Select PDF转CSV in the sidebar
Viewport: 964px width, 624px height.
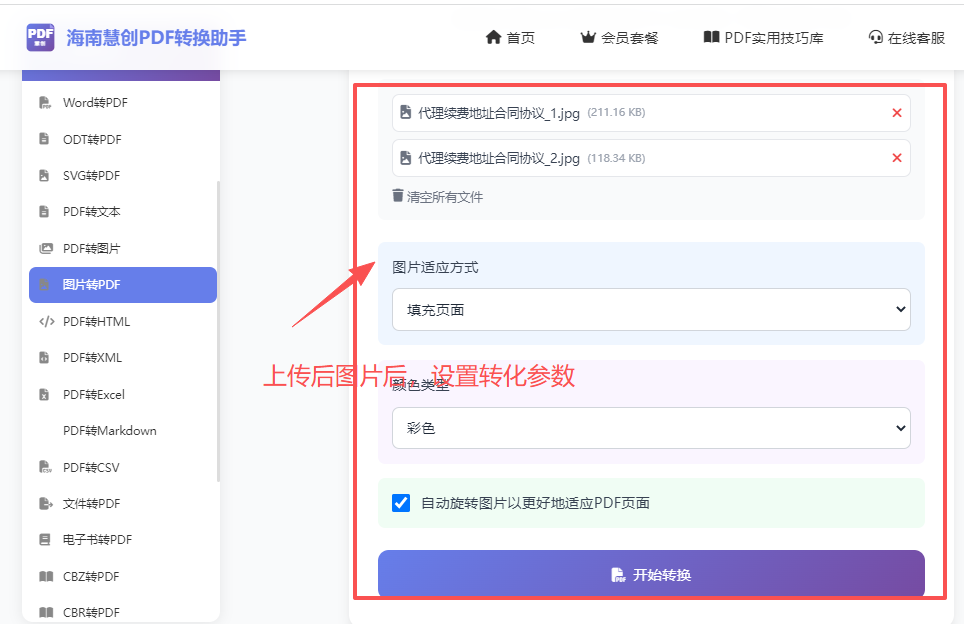tap(123, 467)
